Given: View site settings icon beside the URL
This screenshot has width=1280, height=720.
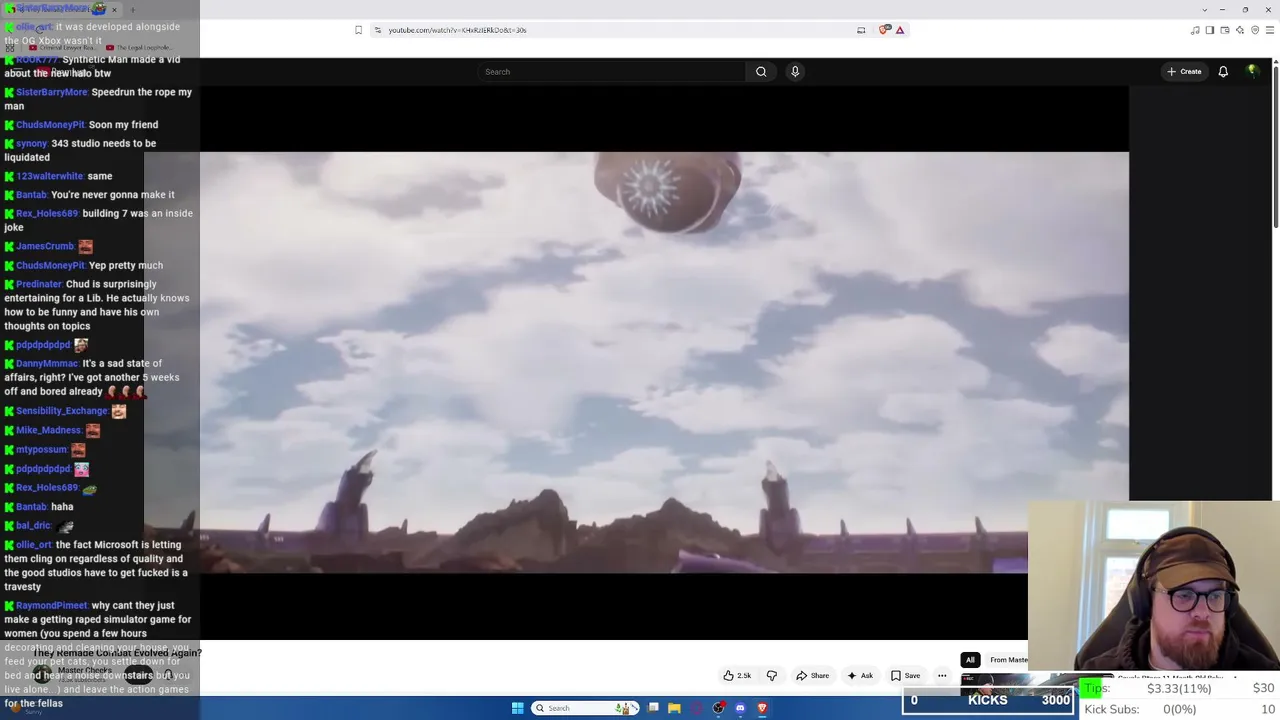Looking at the screenshot, I should [377, 30].
